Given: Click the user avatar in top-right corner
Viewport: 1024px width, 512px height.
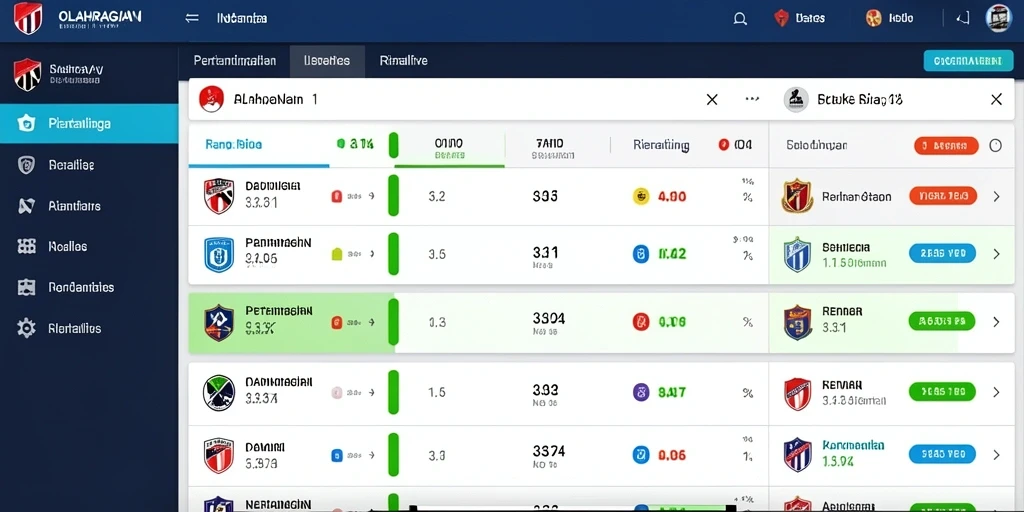Looking at the screenshot, I should pos(998,18).
